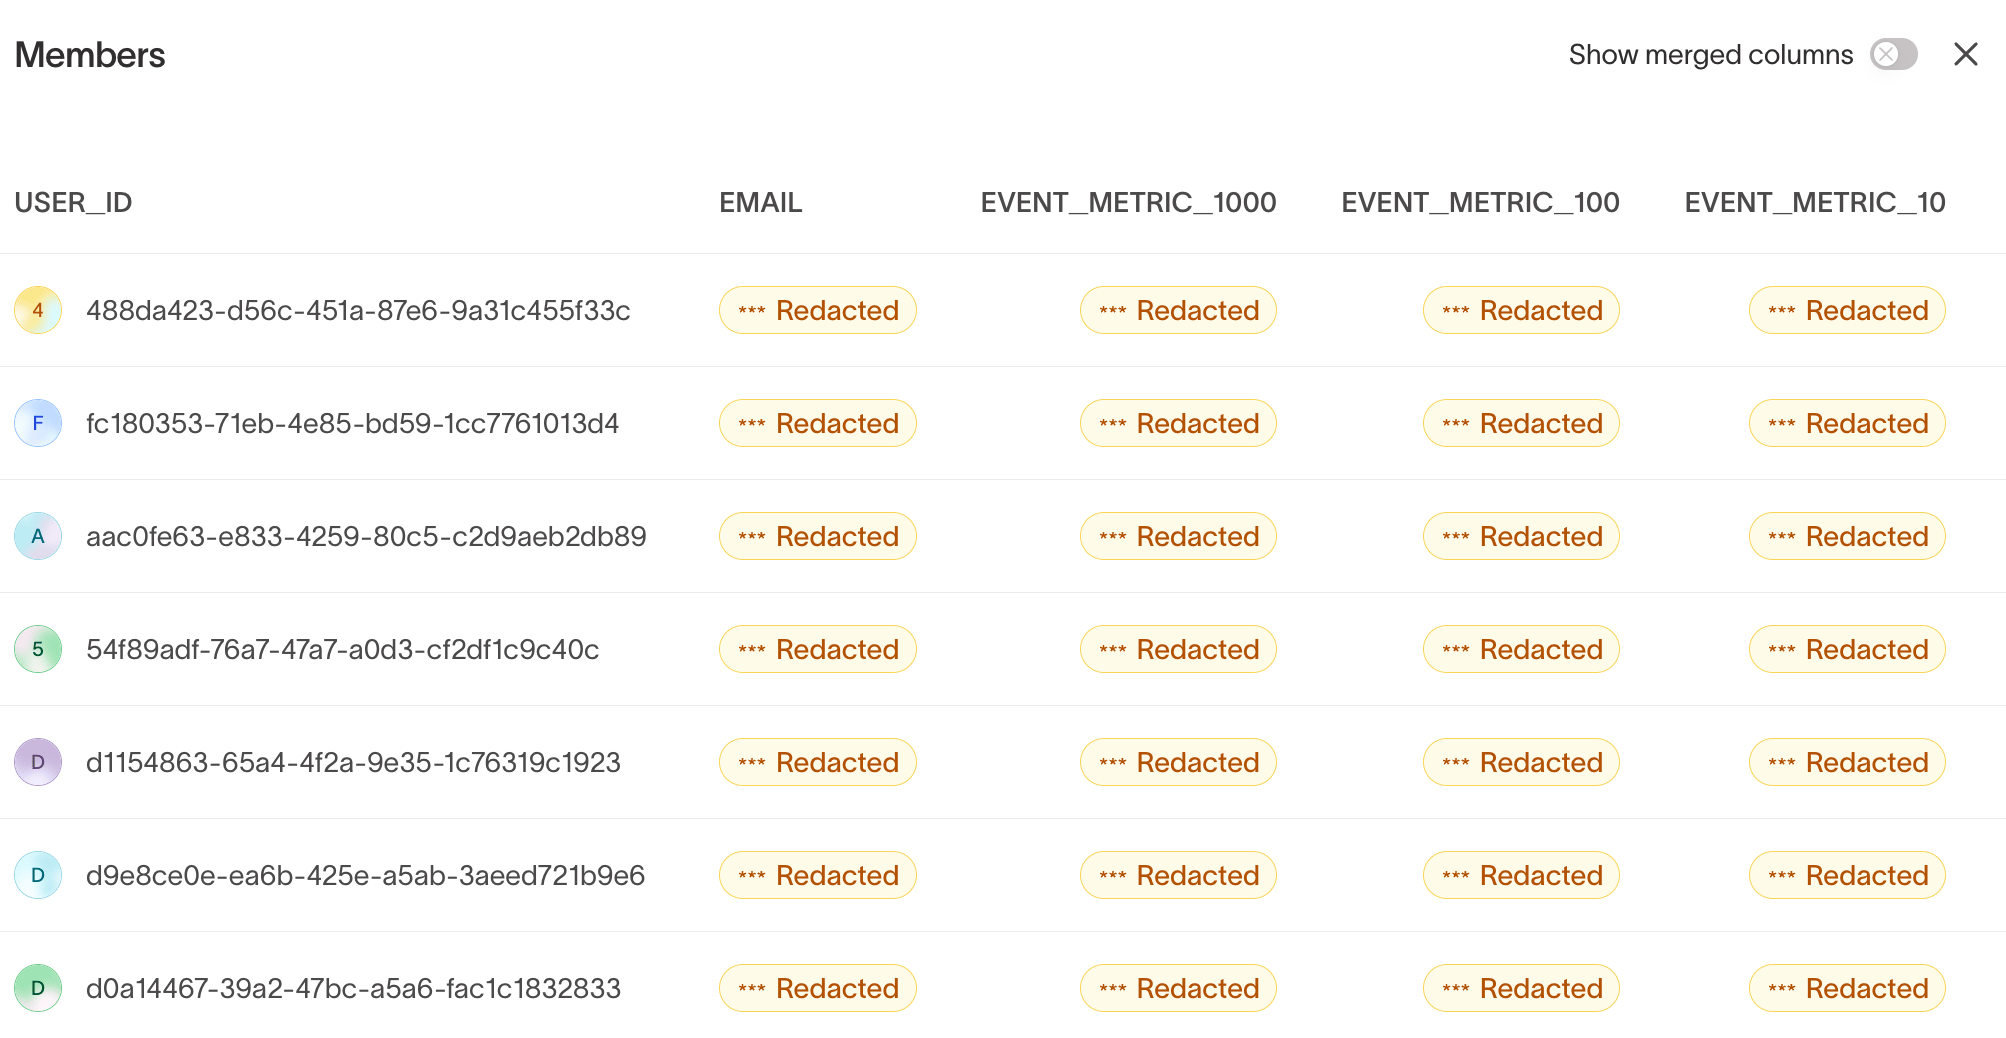The width and height of the screenshot is (2006, 1038).
Task: Select user ID 54f89adf-76a7-47a7-a0d3-cf2df1c9c40c
Action: coord(342,649)
